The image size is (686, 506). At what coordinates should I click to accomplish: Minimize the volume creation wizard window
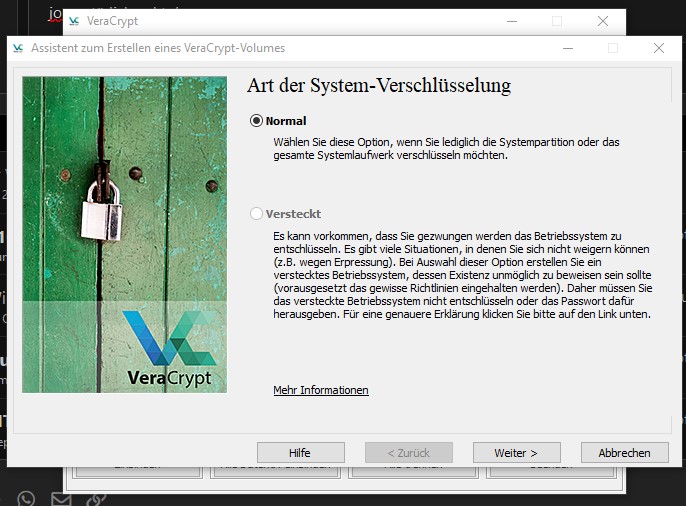[x=568, y=48]
